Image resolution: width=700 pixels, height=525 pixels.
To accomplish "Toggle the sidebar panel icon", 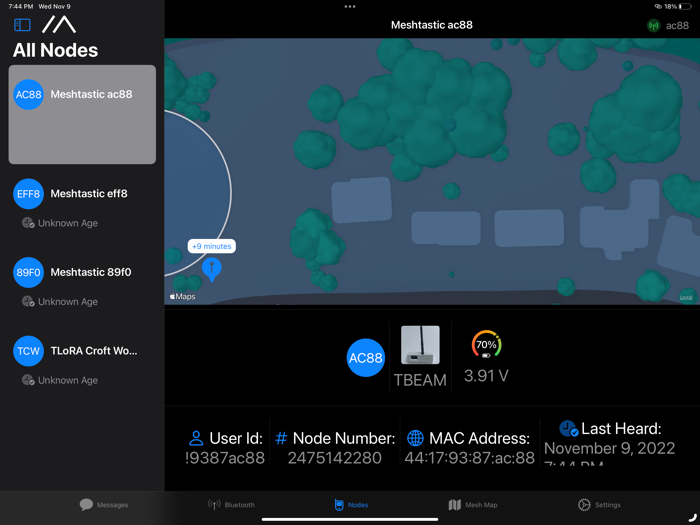I will coord(22,25).
